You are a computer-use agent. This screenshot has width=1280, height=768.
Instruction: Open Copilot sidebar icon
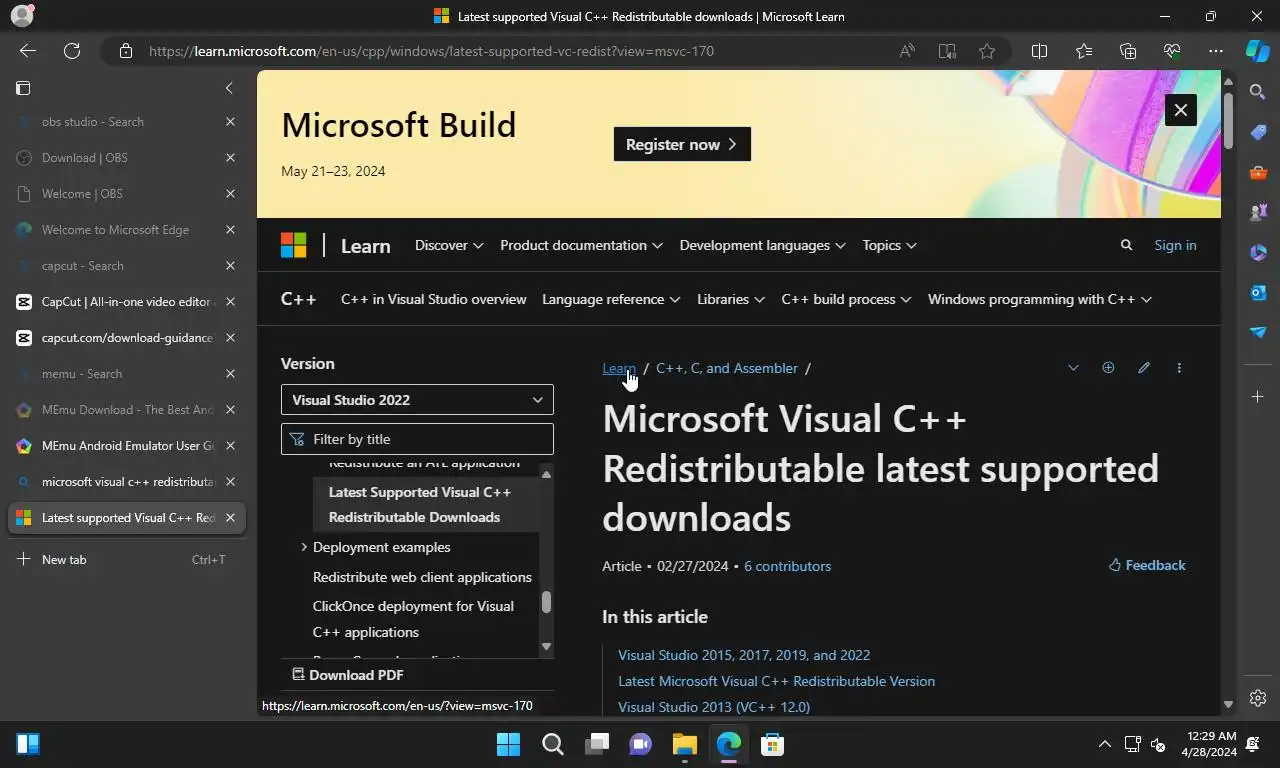[1258, 51]
